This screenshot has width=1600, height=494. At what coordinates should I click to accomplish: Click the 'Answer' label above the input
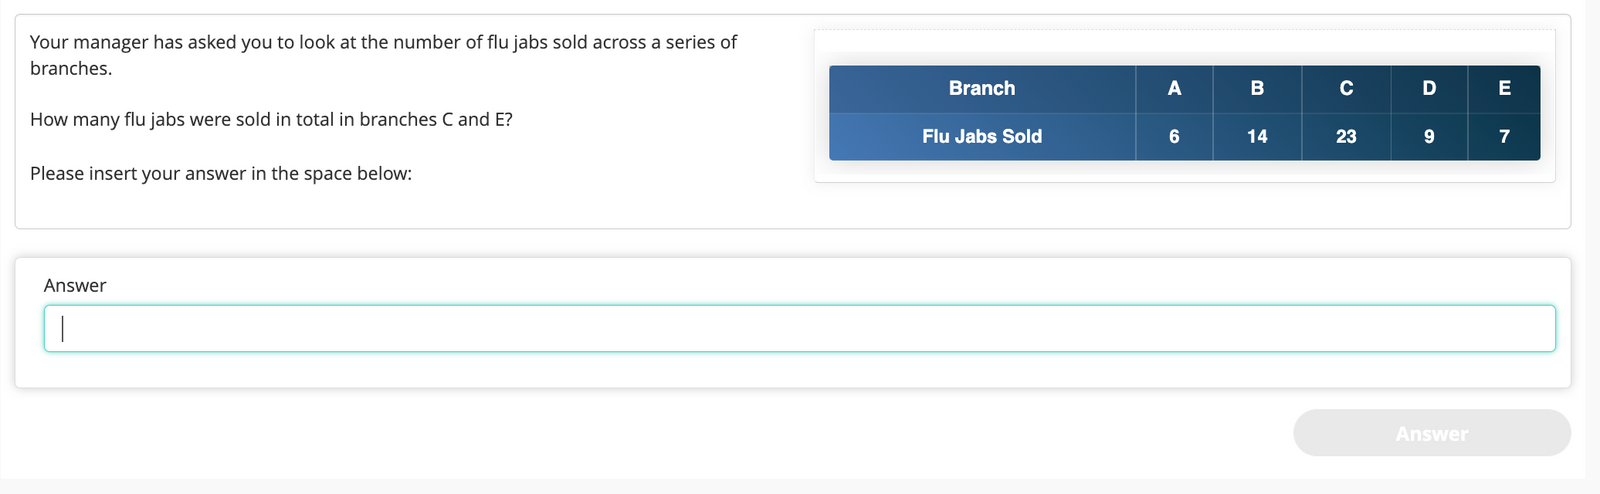pos(75,286)
